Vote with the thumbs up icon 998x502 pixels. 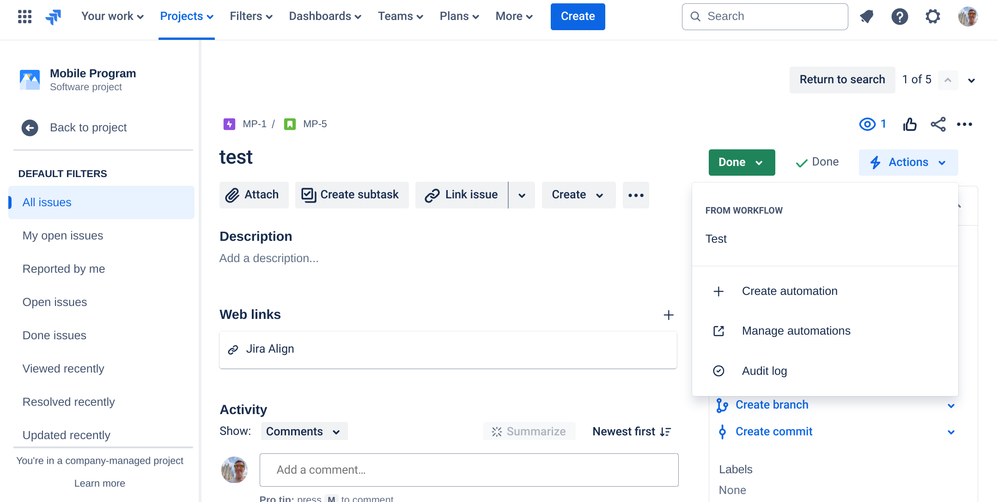(910, 124)
